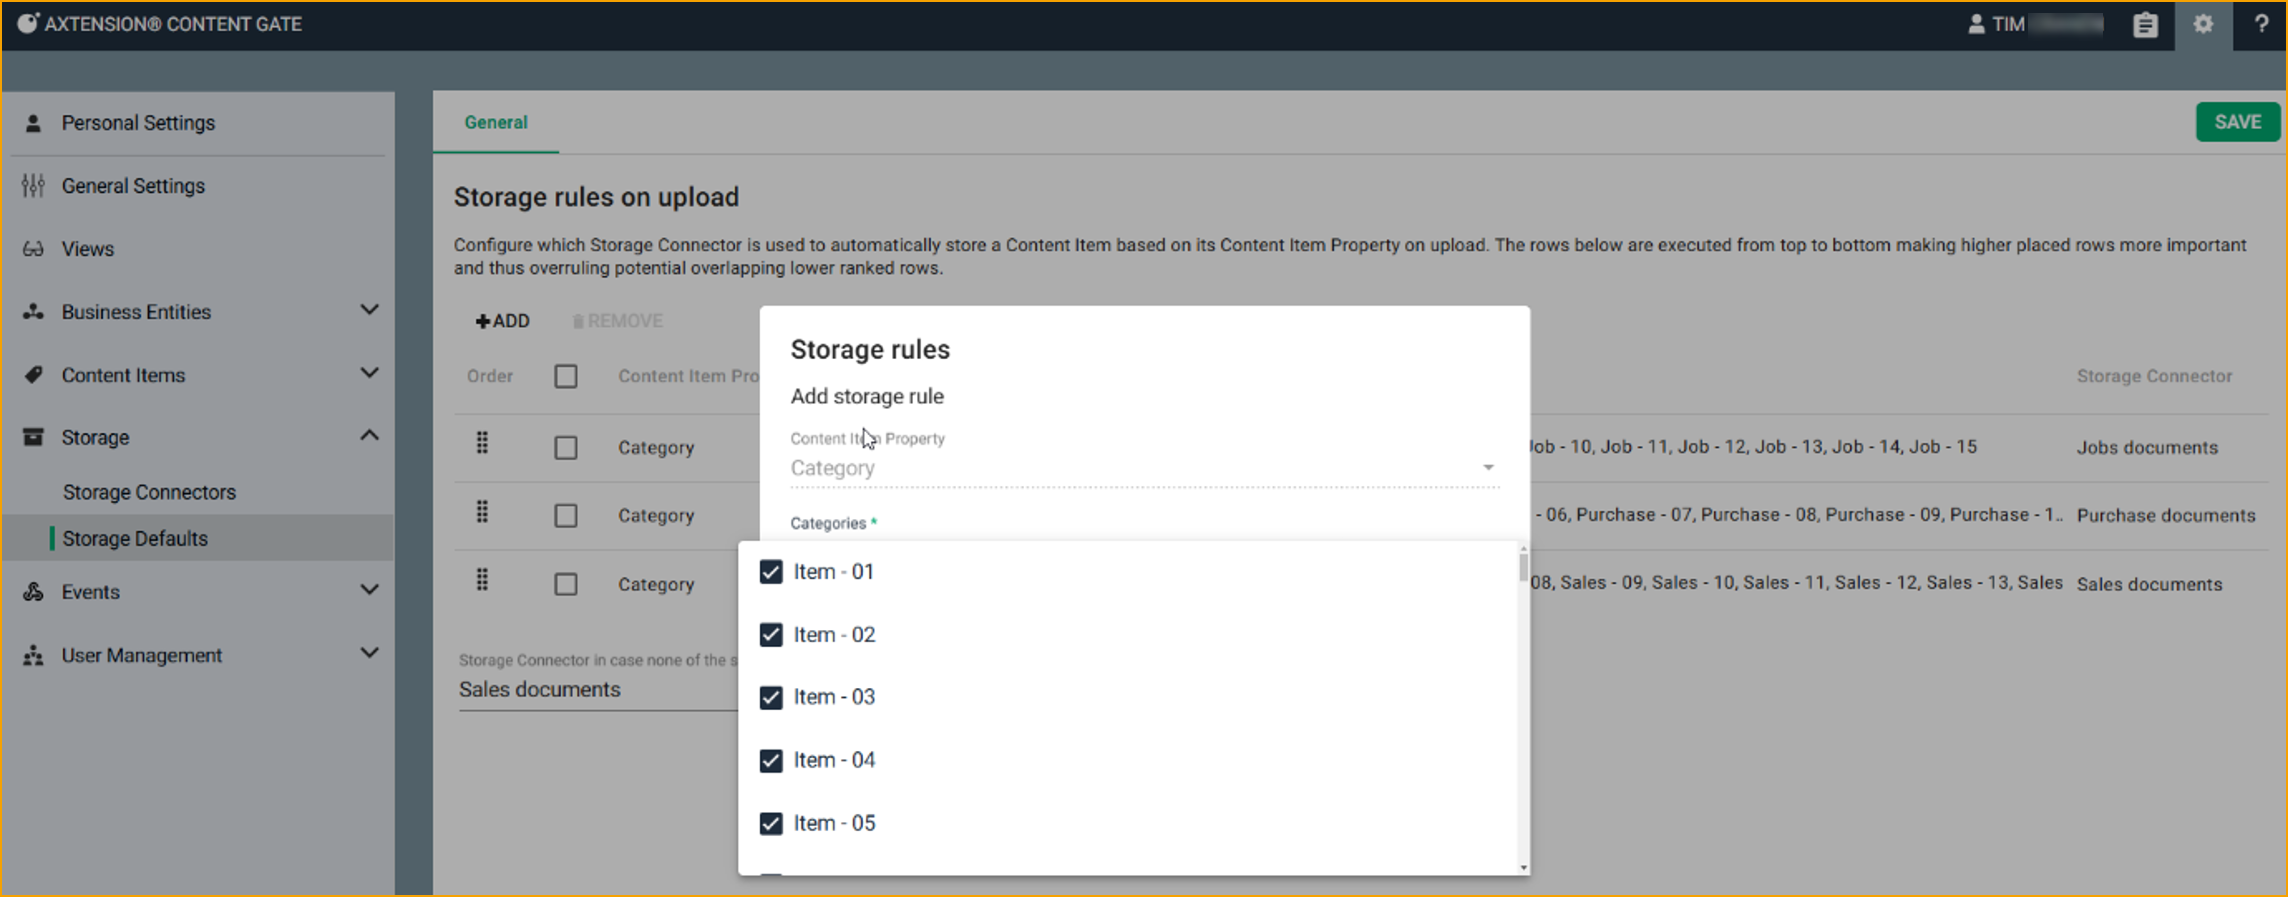Uncheck the Item - 03 checkbox
This screenshot has width=2288, height=897.
pos(771,697)
